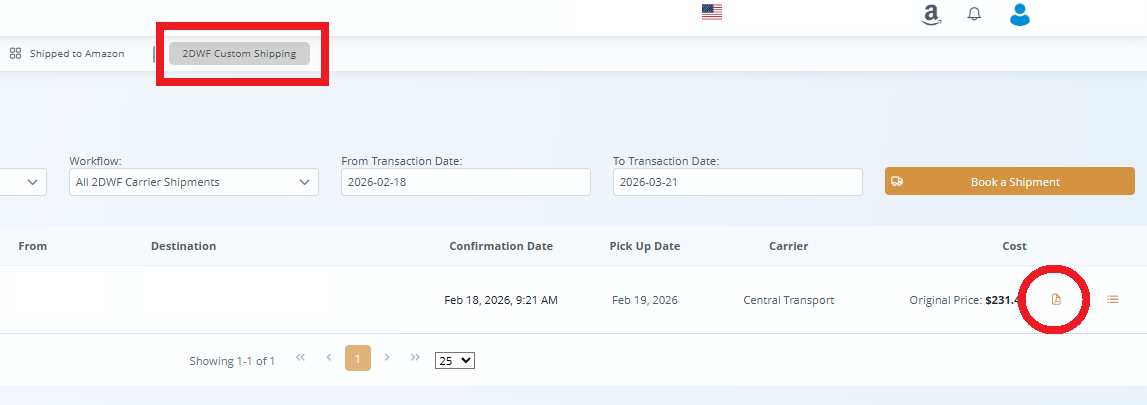Click the Confirmation Date column header
The width and height of the screenshot is (1147, 405).
coord(501,246)
